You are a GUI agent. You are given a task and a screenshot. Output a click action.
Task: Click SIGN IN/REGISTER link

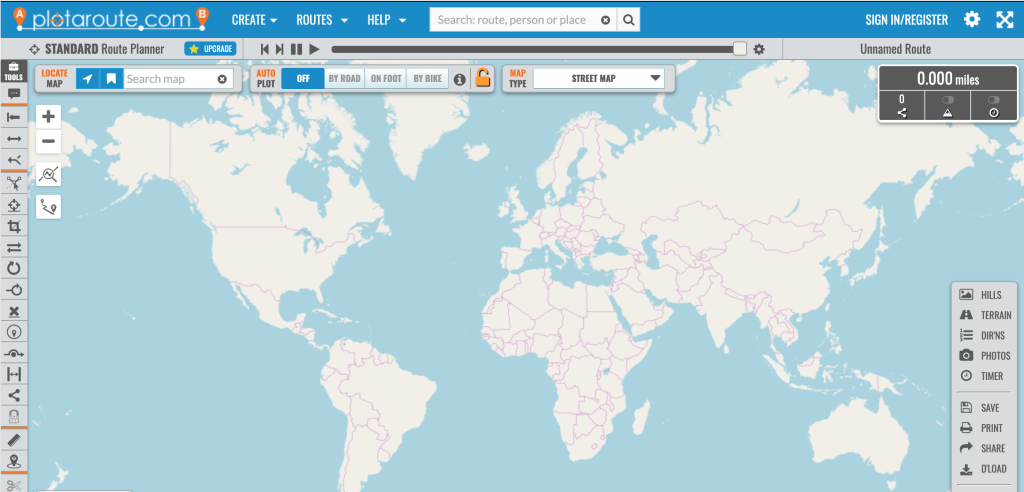906,20
